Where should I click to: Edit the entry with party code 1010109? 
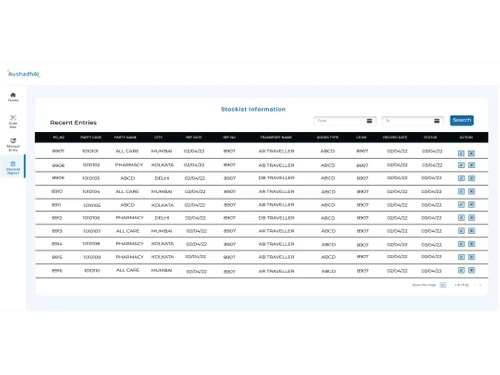tap(461, 257)
